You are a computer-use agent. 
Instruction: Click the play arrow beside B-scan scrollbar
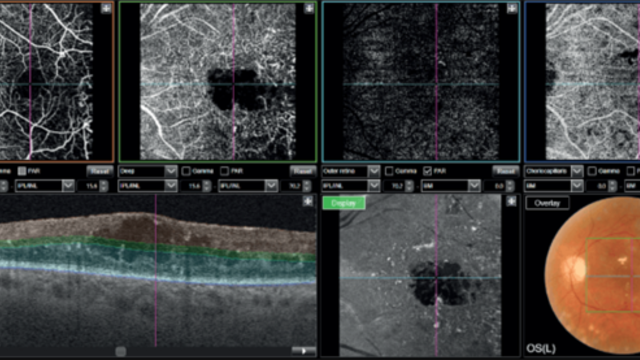click(303, 351)
